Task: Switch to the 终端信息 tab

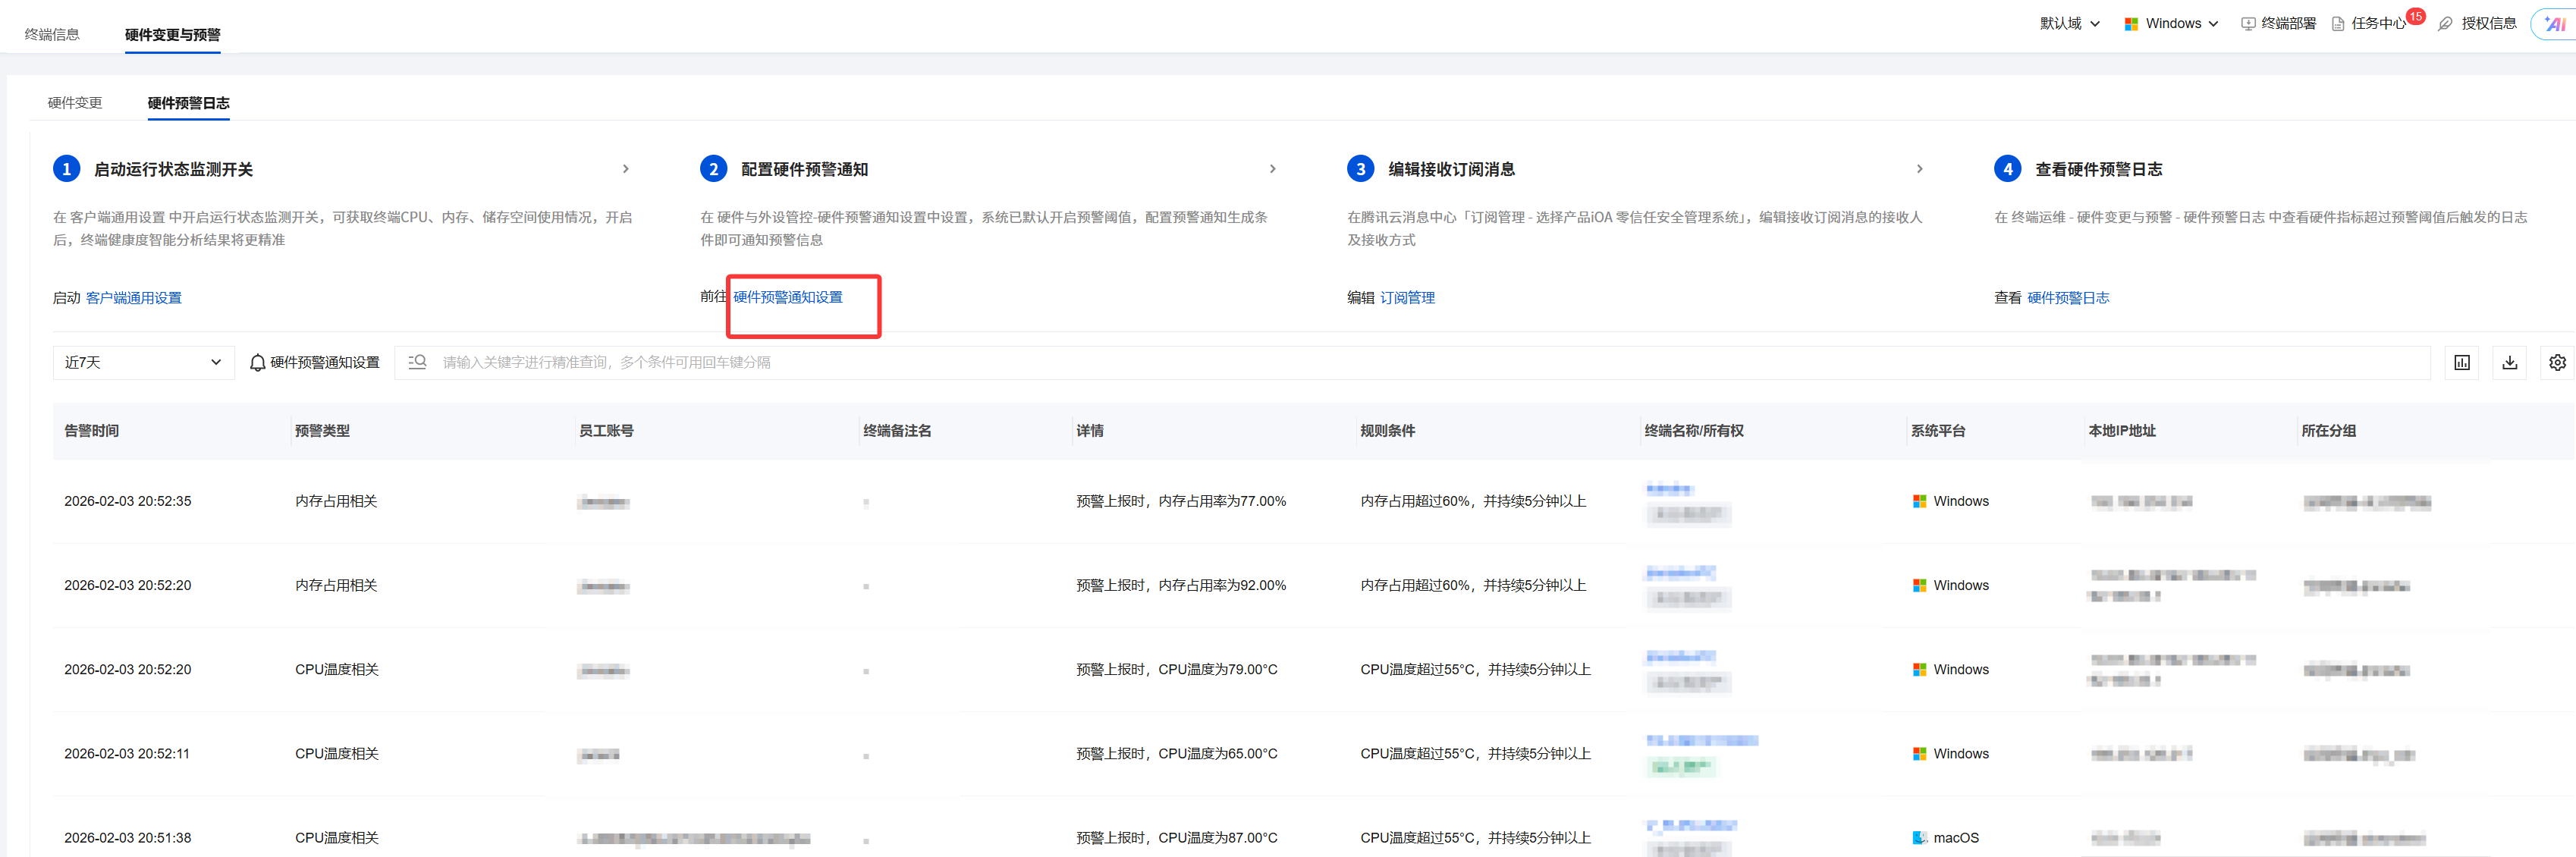Action: tap(52, 35)
